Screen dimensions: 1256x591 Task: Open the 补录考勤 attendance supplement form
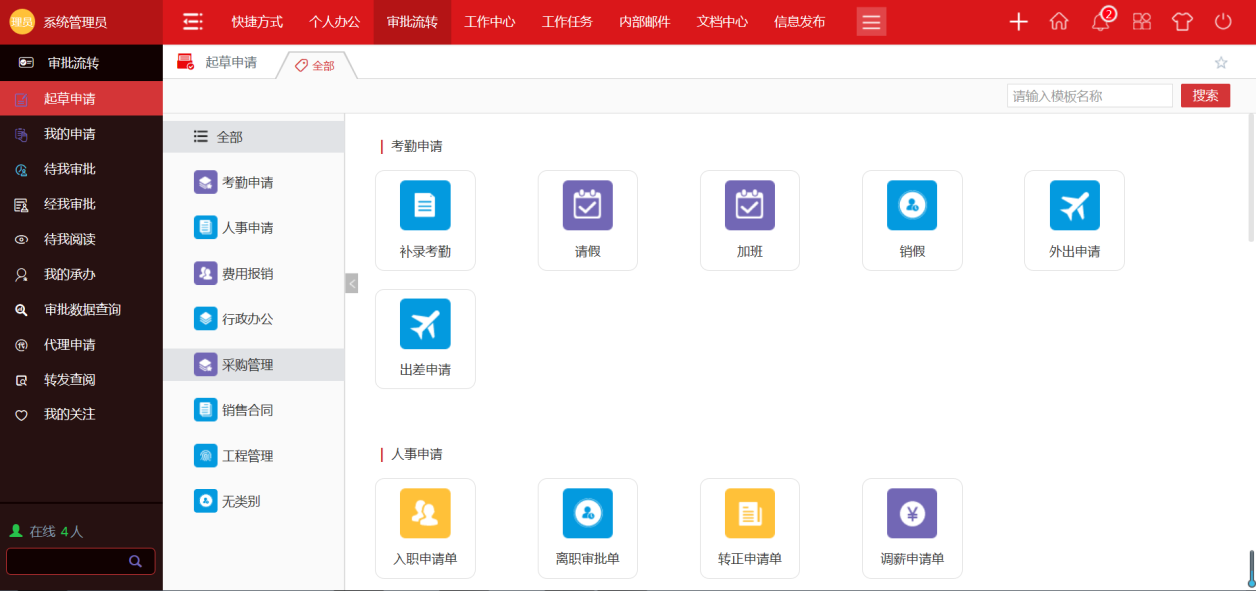coord(425,220)
